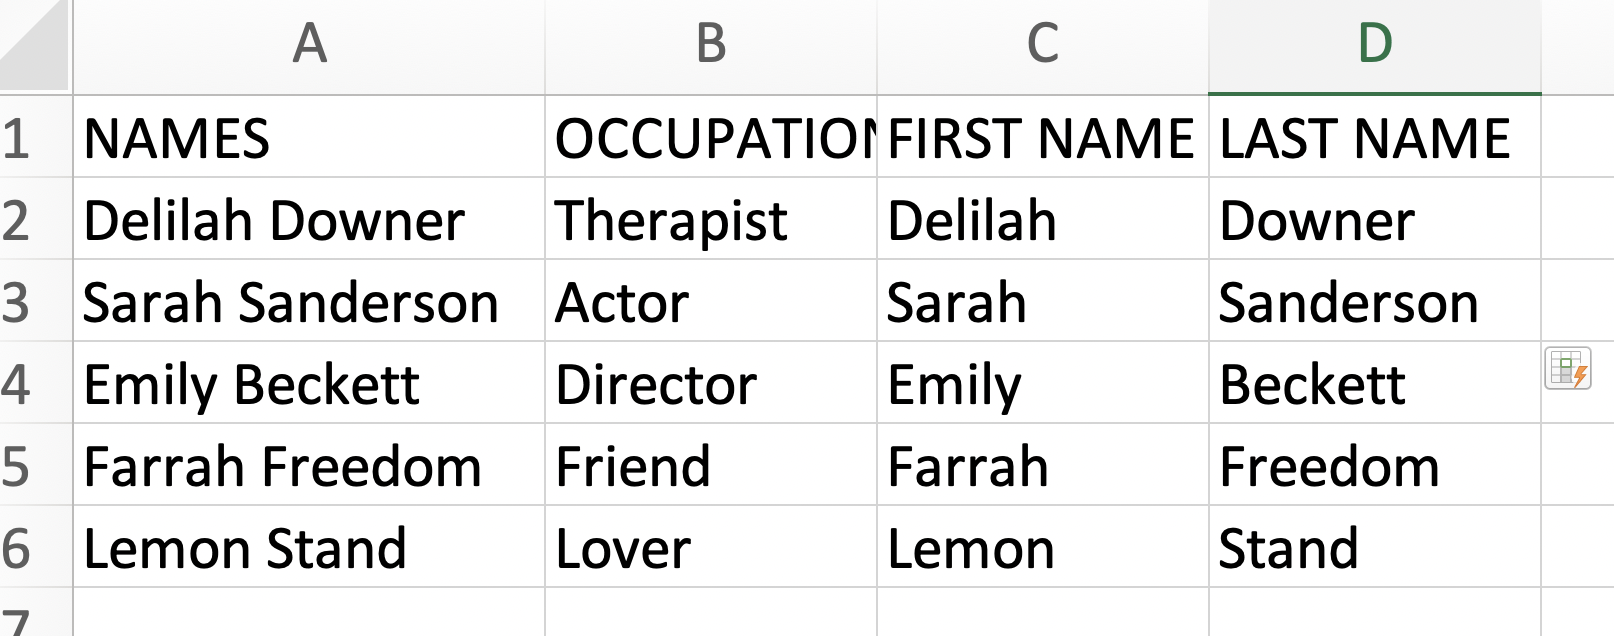The height and width of the screenshot is (636, 1614).
Task: Click the Stand cell in row 6
Action: tap(1375, 547)
